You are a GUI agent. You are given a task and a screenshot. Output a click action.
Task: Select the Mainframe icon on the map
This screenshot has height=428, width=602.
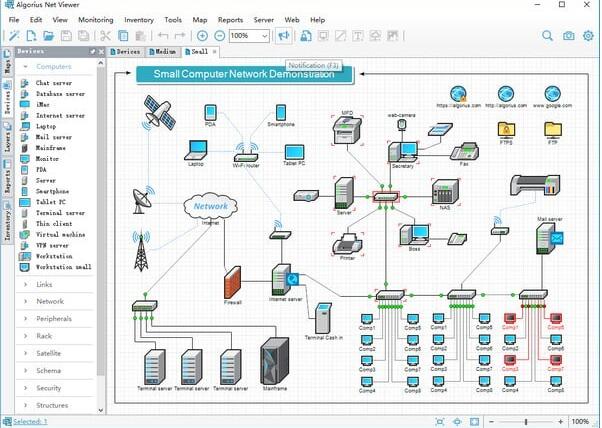coord(275,361)
